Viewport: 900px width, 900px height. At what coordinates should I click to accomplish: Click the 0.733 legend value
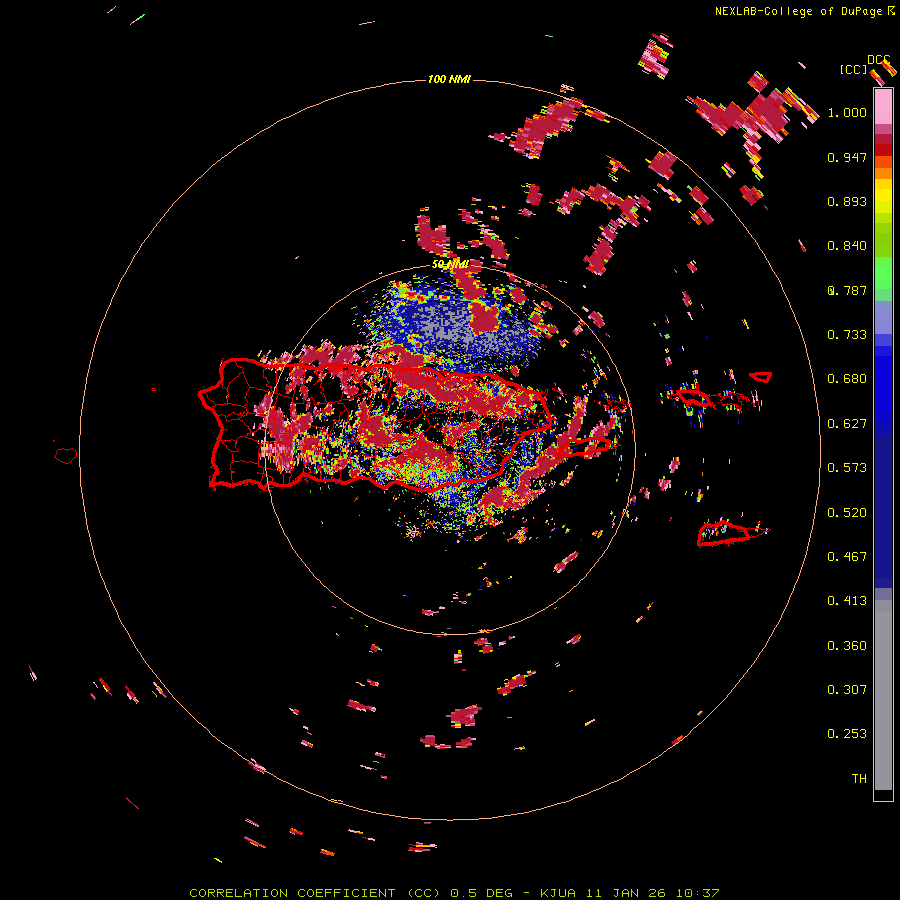(x=847, y=335)
